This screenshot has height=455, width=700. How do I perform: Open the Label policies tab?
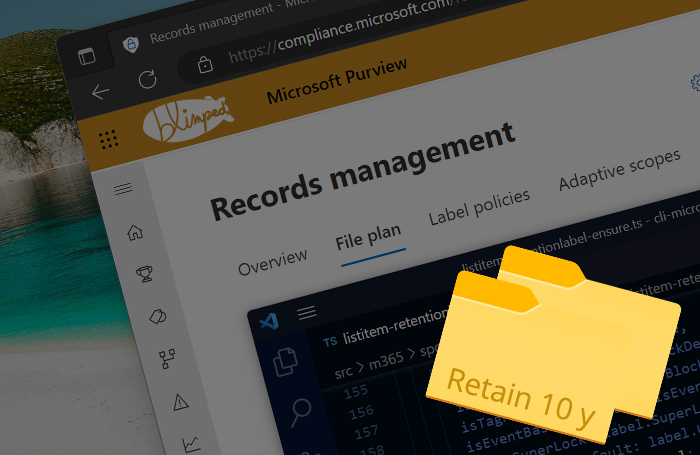point(479,207)
